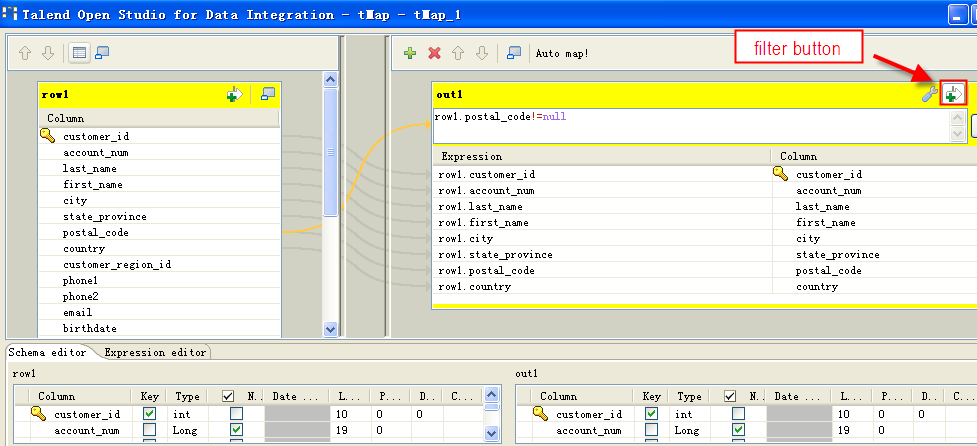Click the input panel move down arrow
The width and height of the screenshot is (977, 446).
pos(48,53)
